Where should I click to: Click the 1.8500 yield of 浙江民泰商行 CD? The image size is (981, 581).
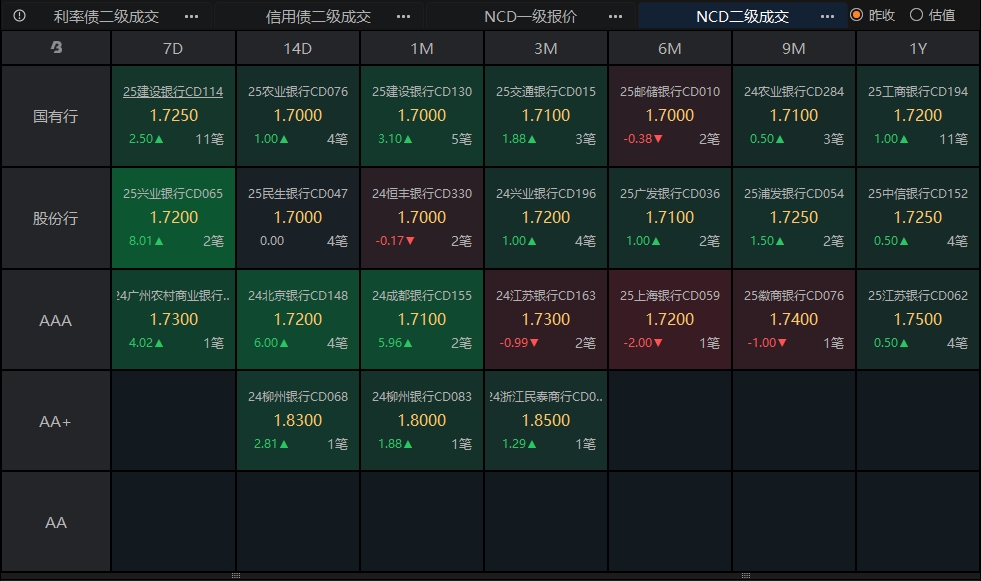point(546,420)
